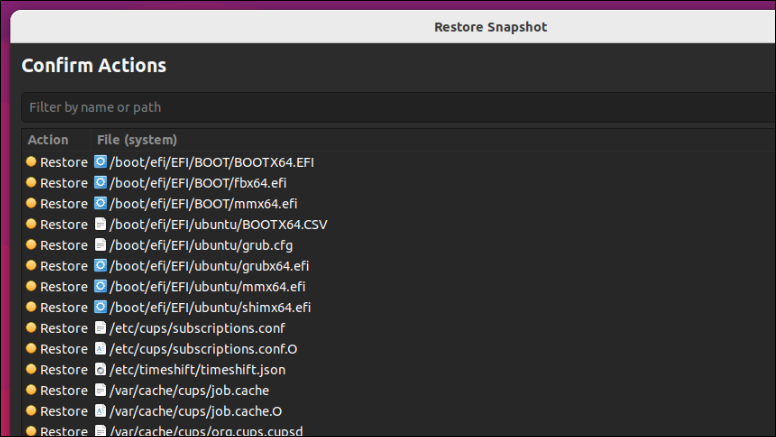This screenshot has height=437, width=776.
Task: Click the File (system) column header
Action: 137,140
